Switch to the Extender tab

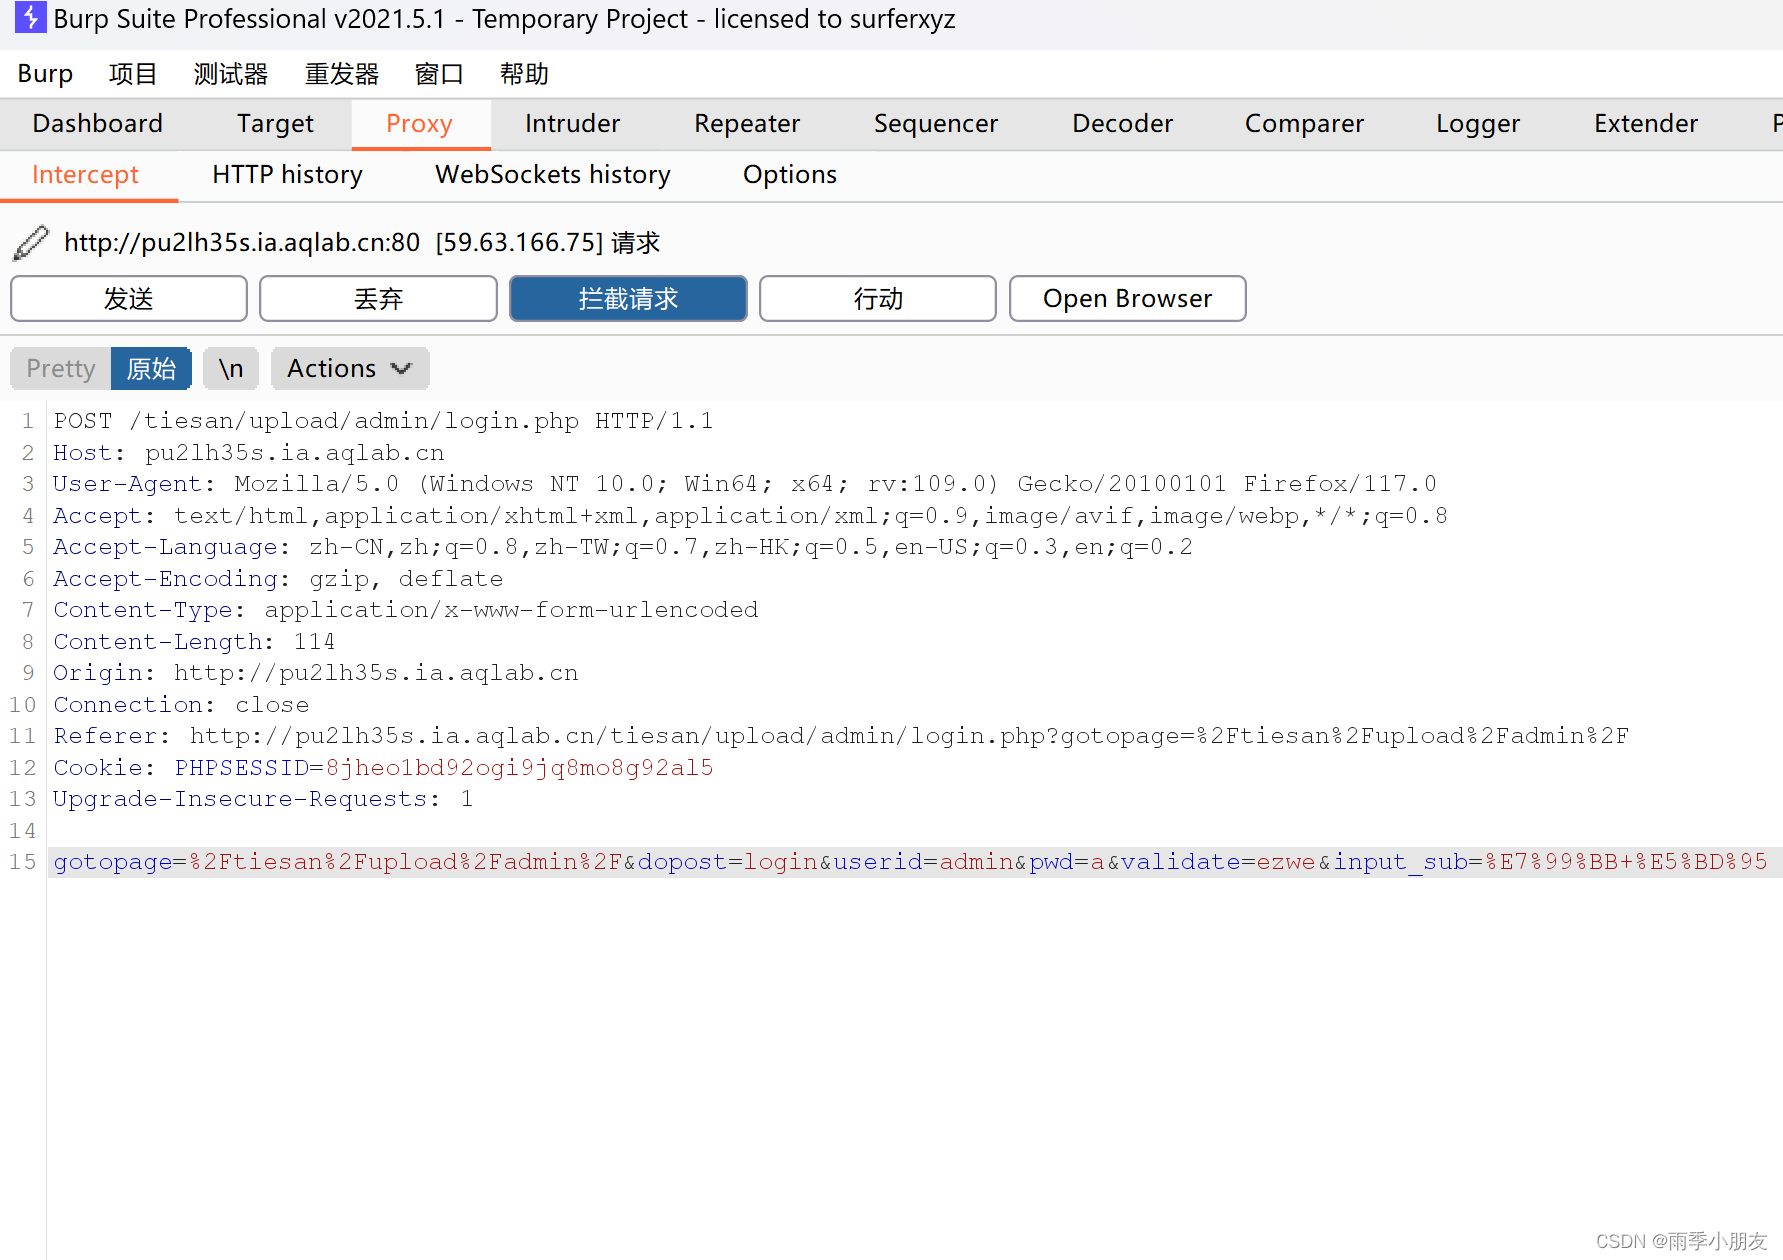click(1646, 124)
